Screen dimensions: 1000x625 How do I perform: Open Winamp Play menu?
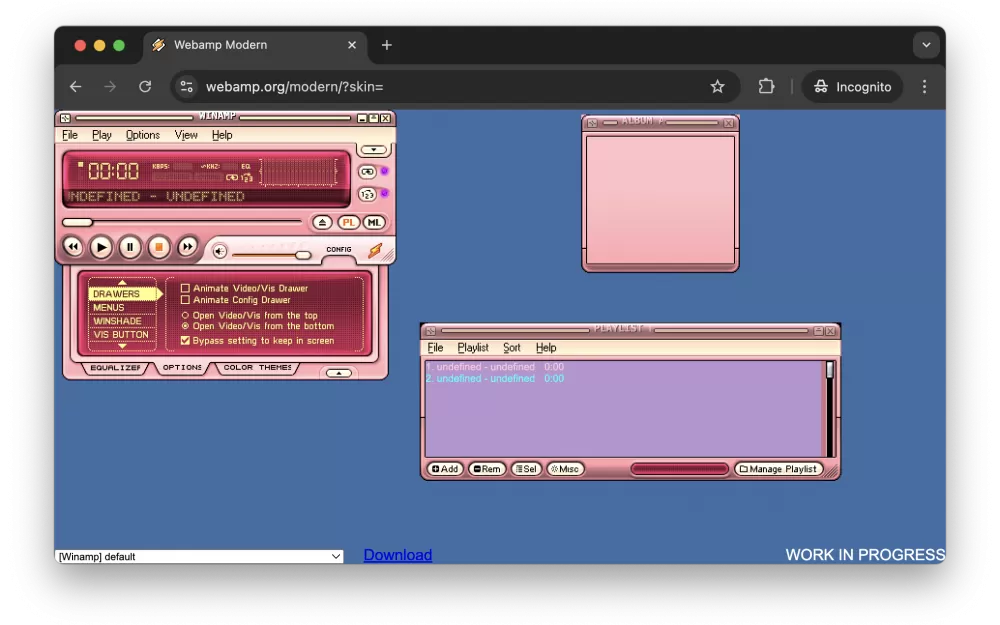(x=101, y=135)
